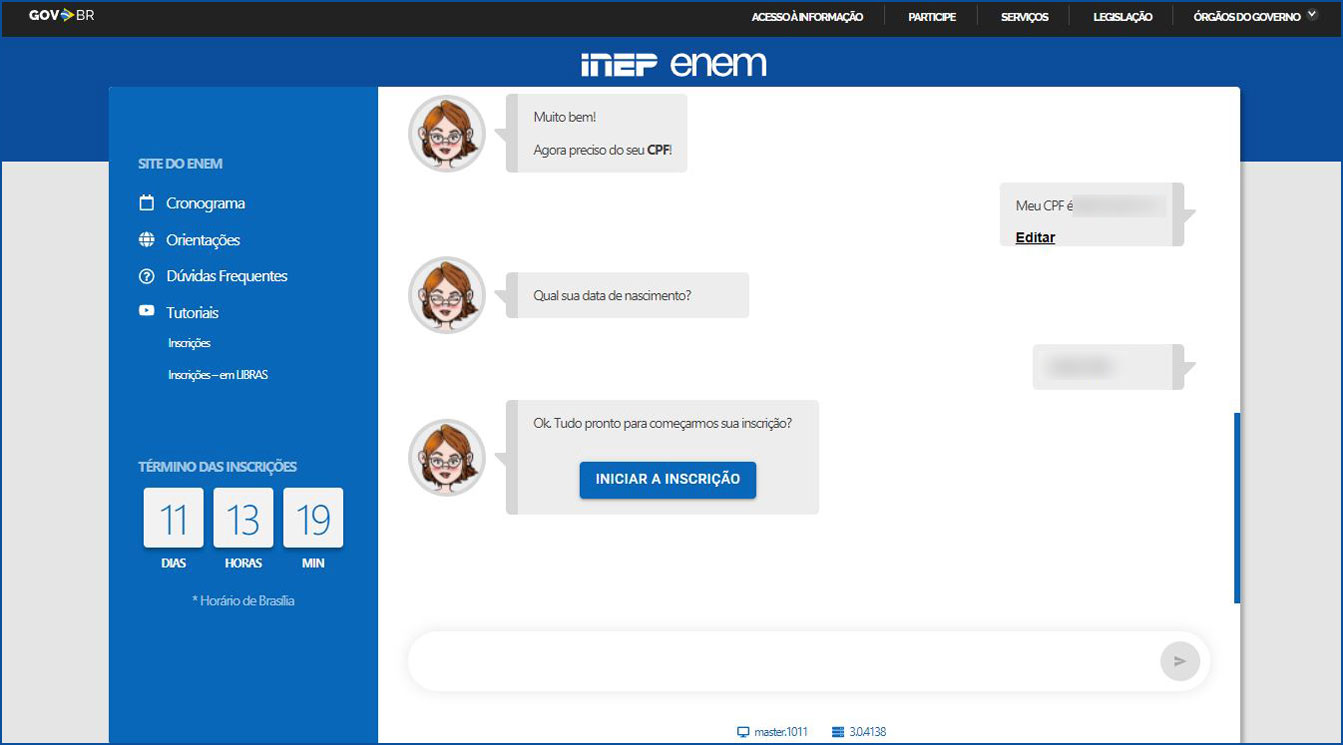Image resolution: width=1343 pixels, height=745 pixels.
Task: Open the Inscrições – em LIBRAS link
Action: click(218, 375)
